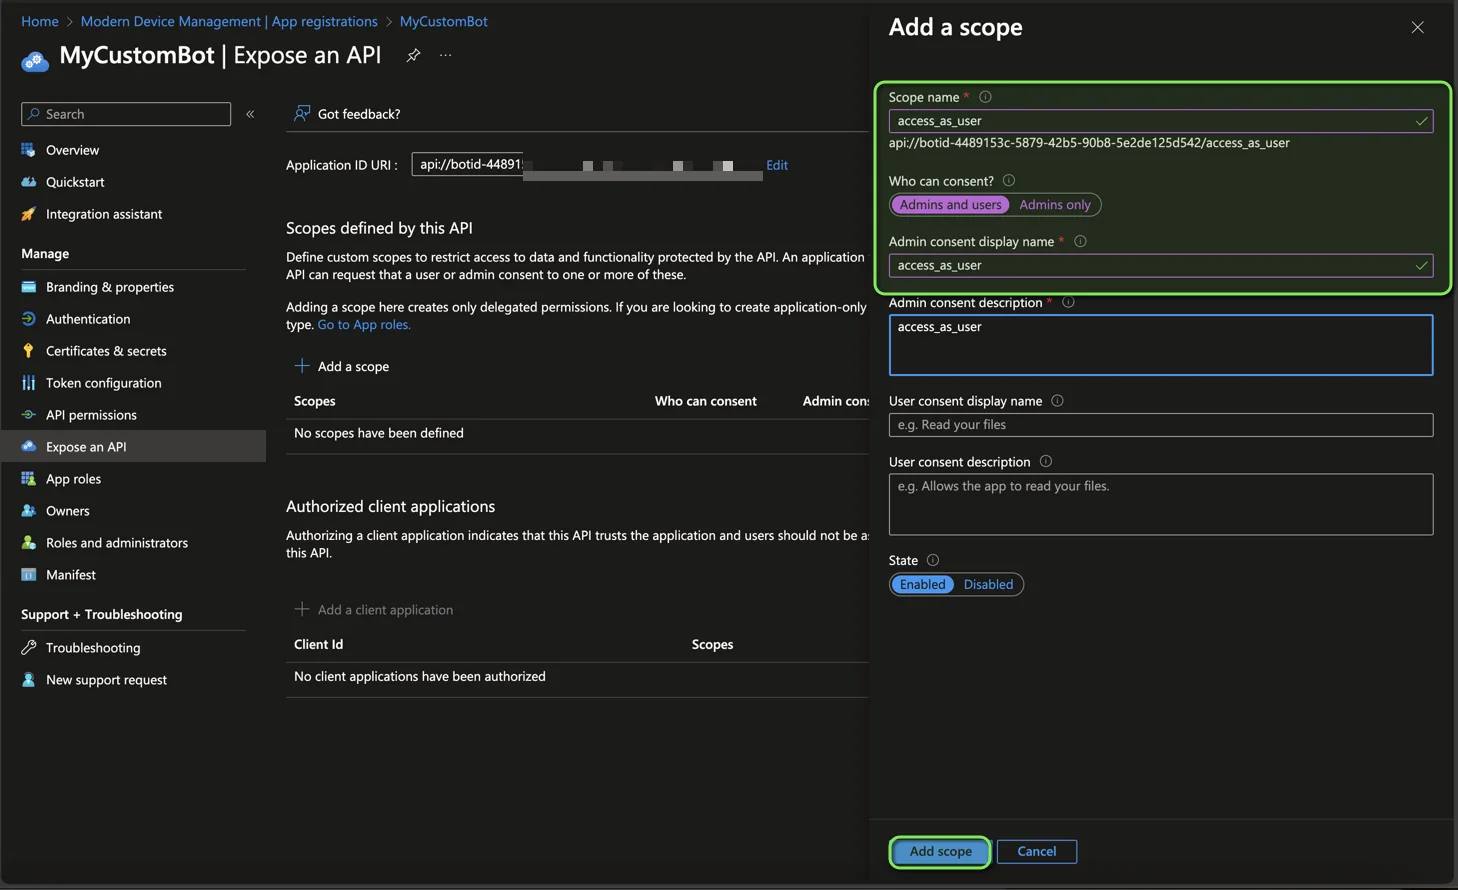Set scope state to Disabled
This screenshot has height=890, width=1458.
[x=988, y=585]
